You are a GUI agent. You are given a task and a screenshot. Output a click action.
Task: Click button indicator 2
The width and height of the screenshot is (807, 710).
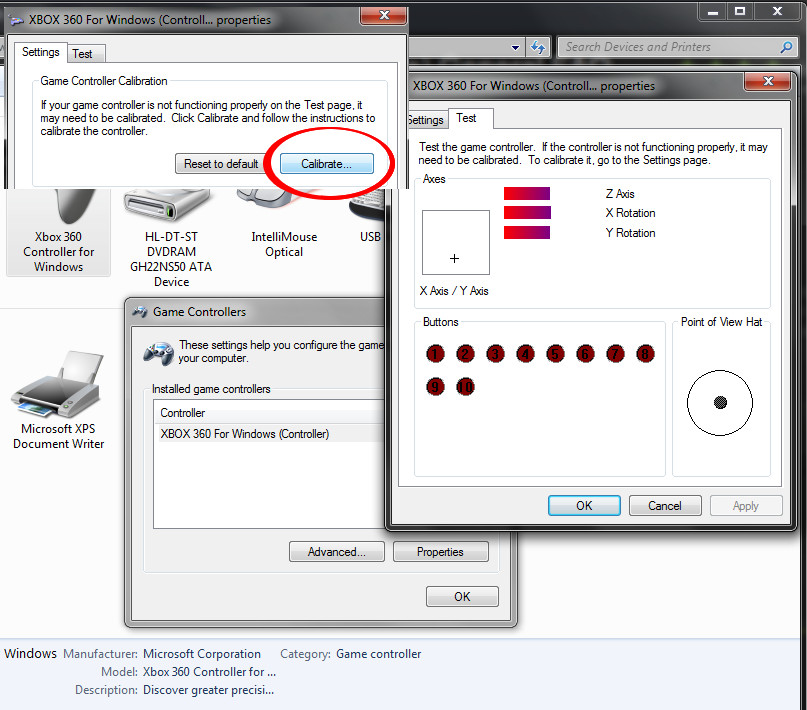(x=465, y=354)
